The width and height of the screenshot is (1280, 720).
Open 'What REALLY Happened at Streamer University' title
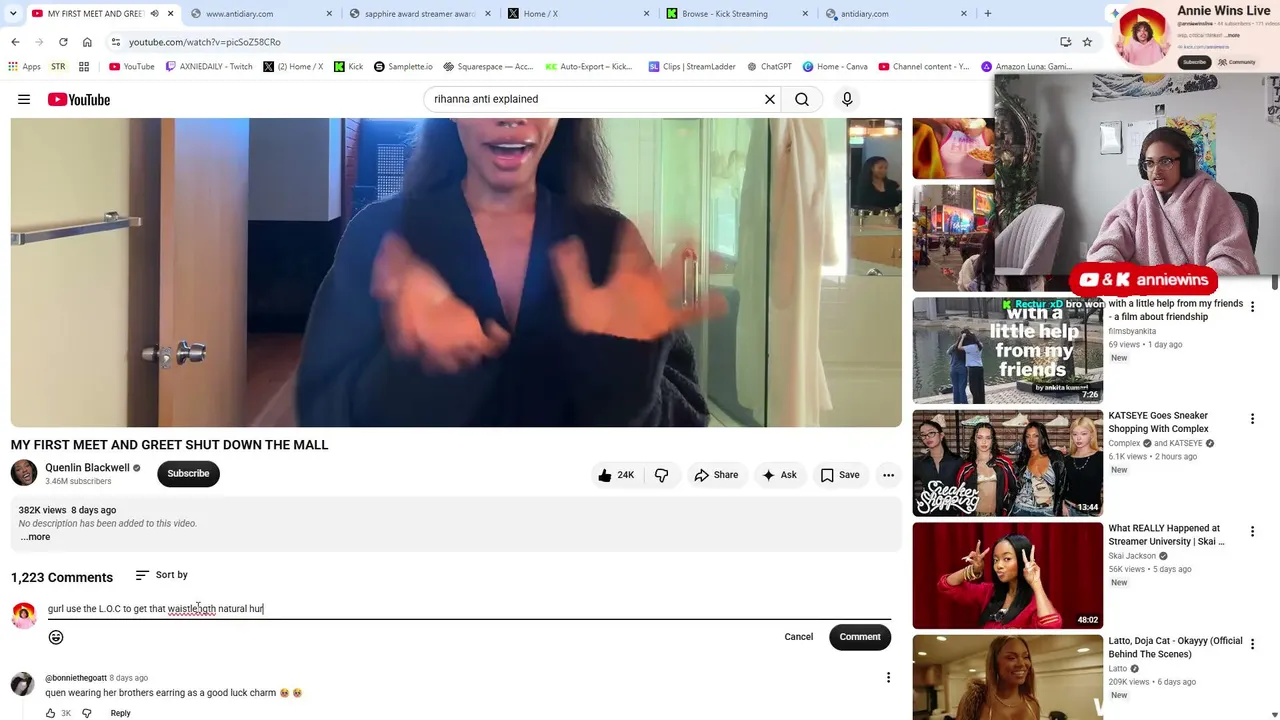[1166, 535]
